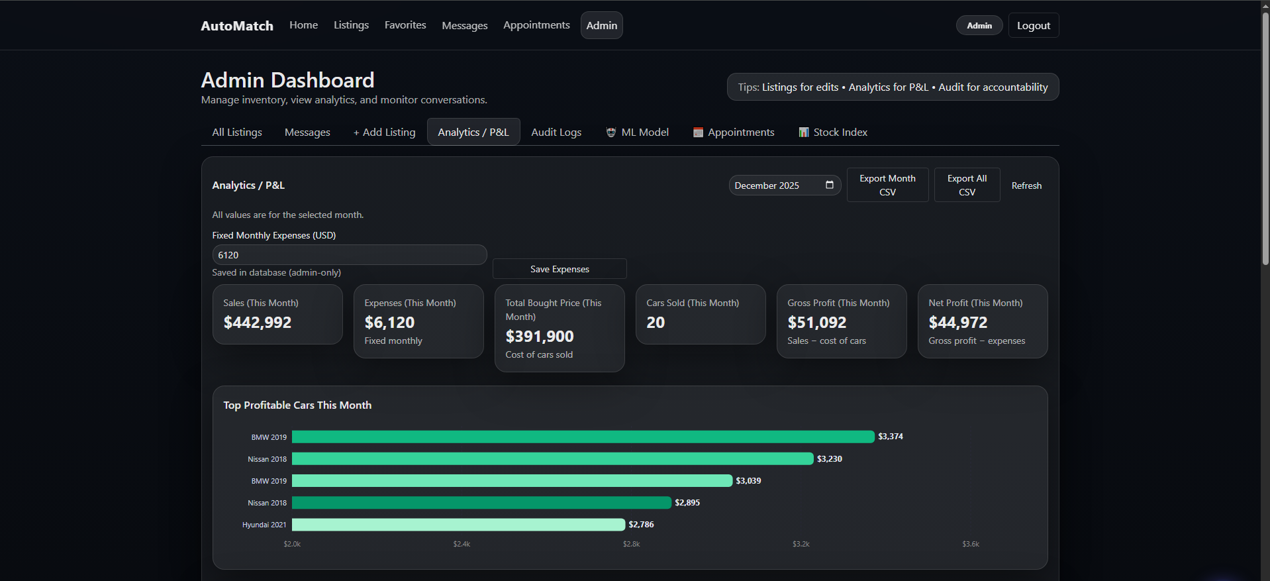The height and width of the screenshot is (581, 1270).
Task: Click the $3,230 Nissan 2018 bar
Action: click(553, 459)
